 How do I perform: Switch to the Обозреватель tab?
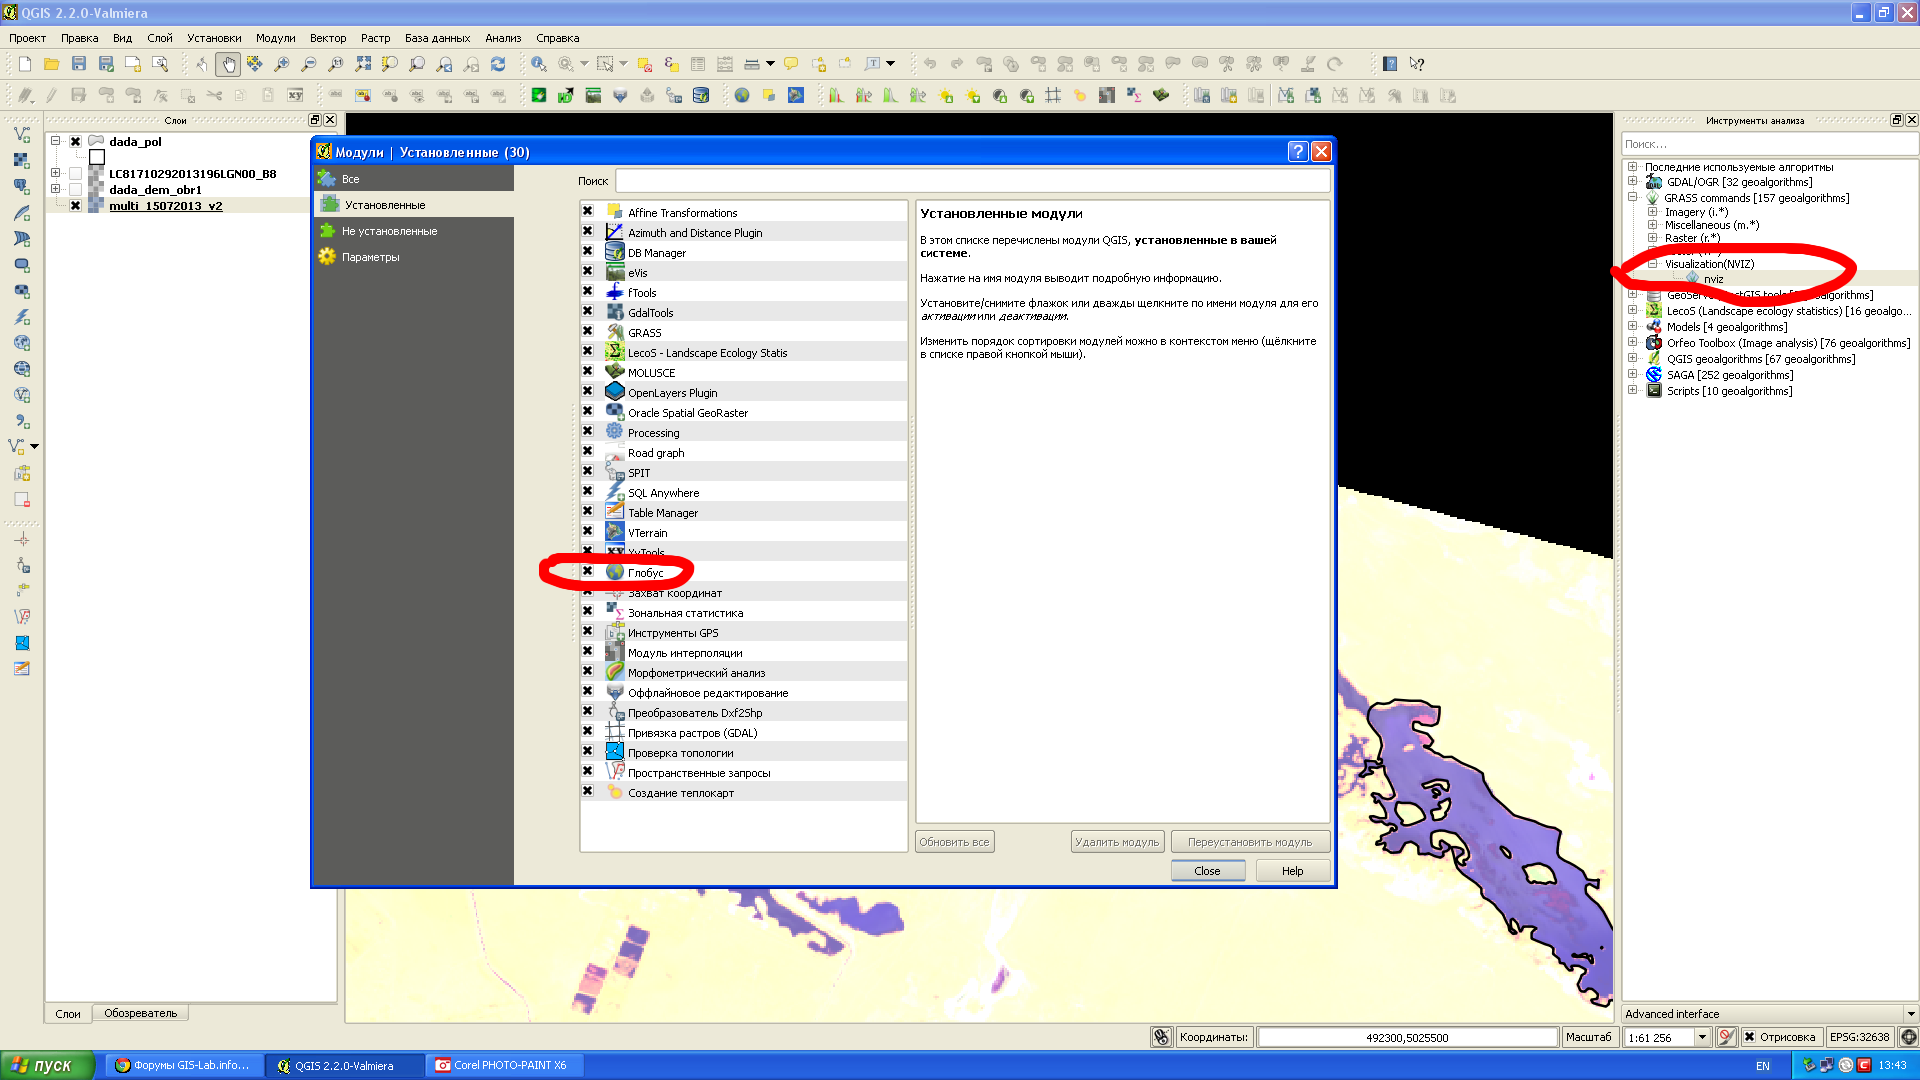pos(140,1013)
